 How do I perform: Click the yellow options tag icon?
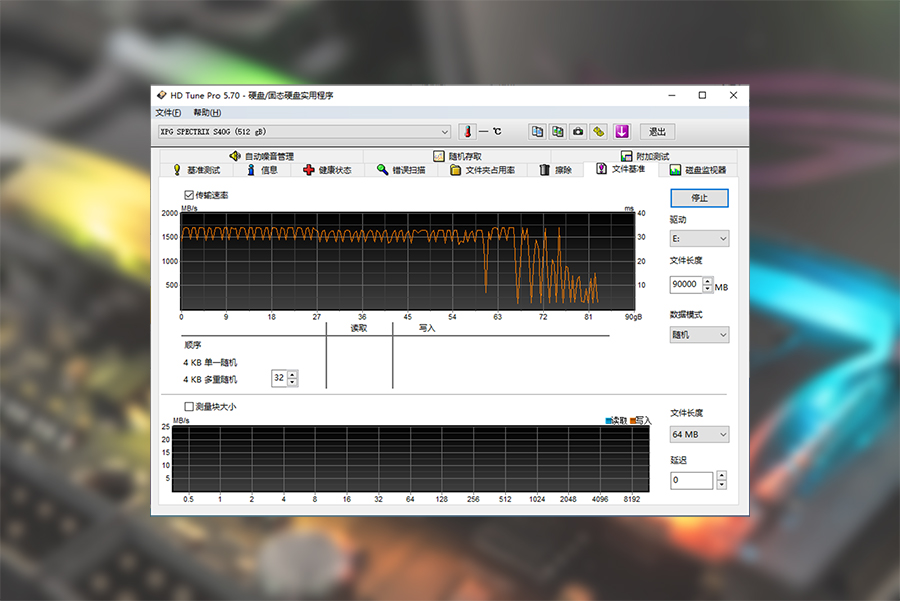[x=598, y=131]
